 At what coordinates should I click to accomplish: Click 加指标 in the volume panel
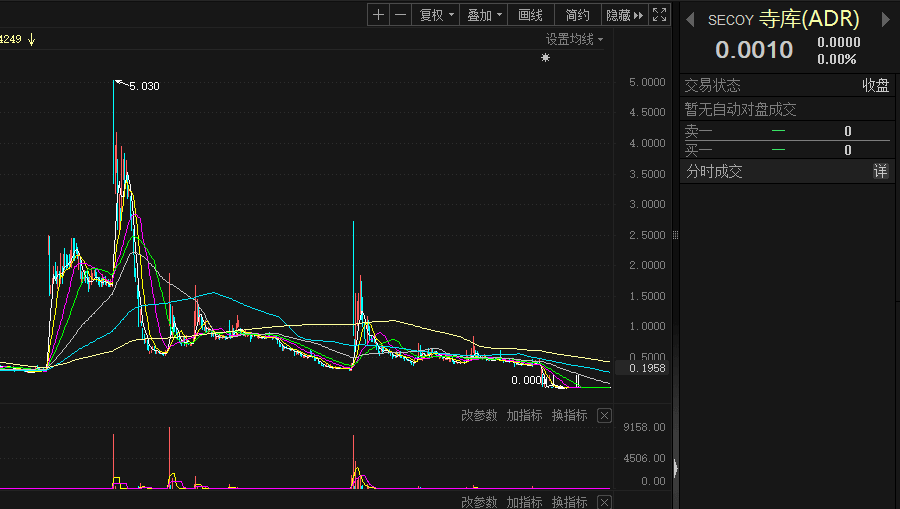click(x=524, y=416)
